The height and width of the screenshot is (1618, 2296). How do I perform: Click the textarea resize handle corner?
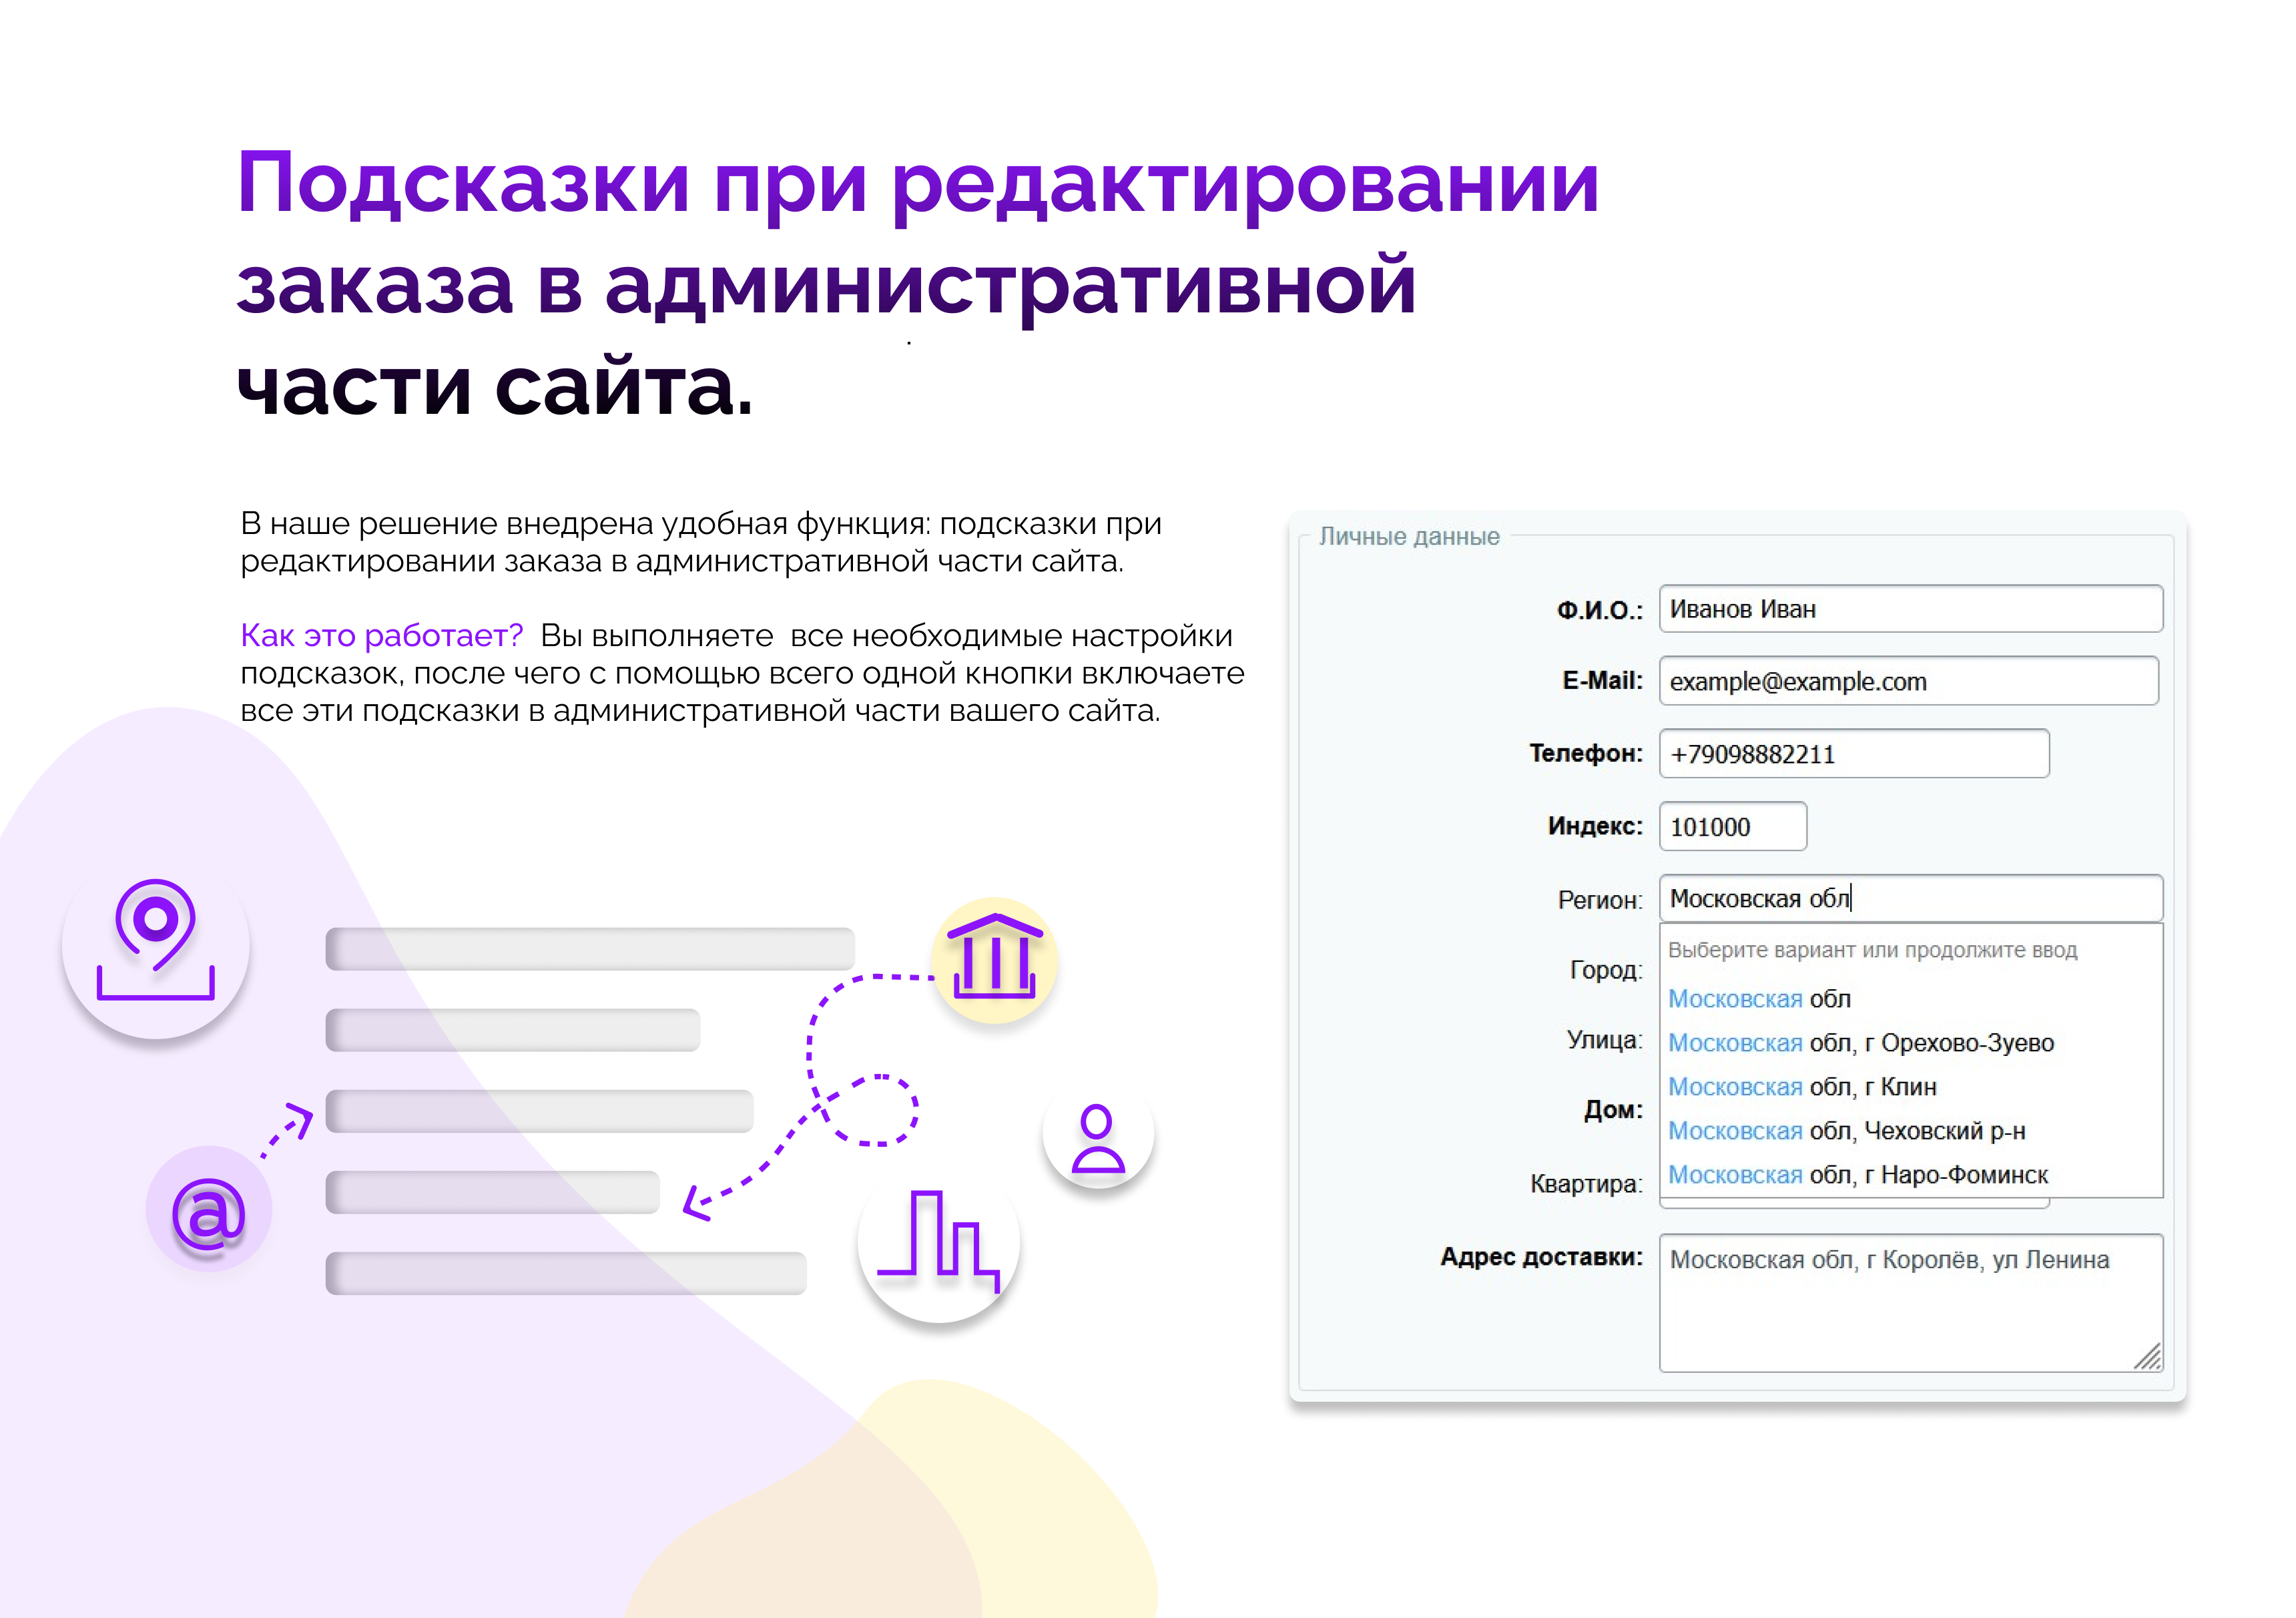[x=2149, y=1358]
